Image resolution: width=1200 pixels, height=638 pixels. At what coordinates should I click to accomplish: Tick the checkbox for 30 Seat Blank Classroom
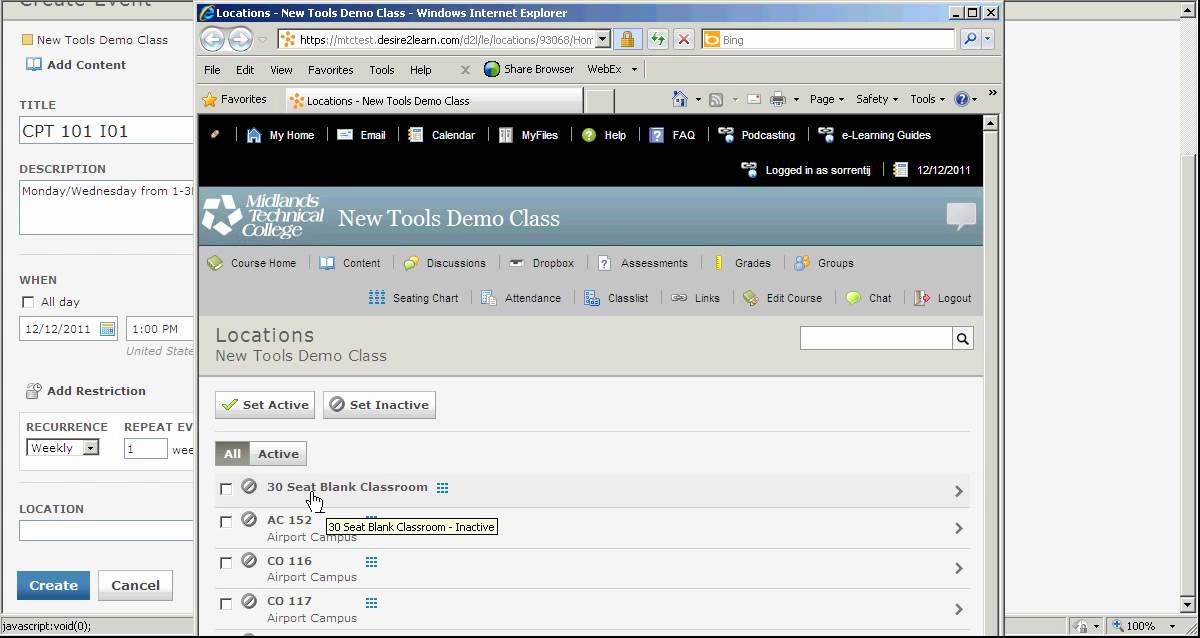226,489
